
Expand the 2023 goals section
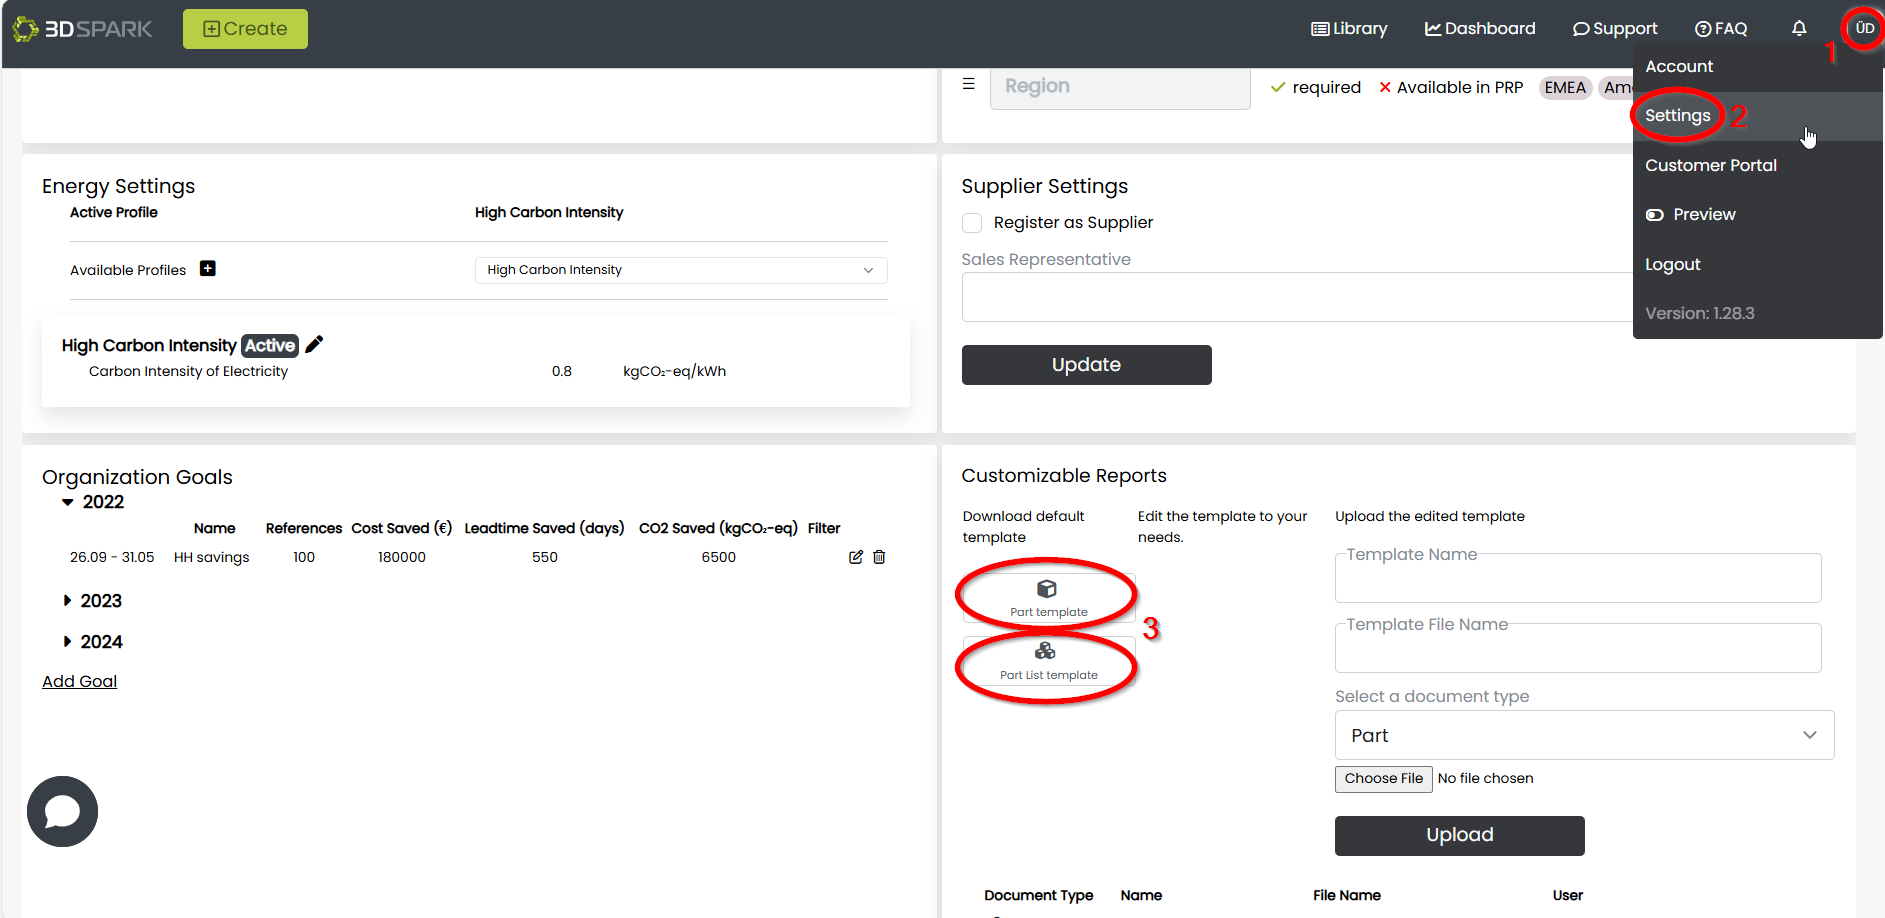tap(68, 601)
